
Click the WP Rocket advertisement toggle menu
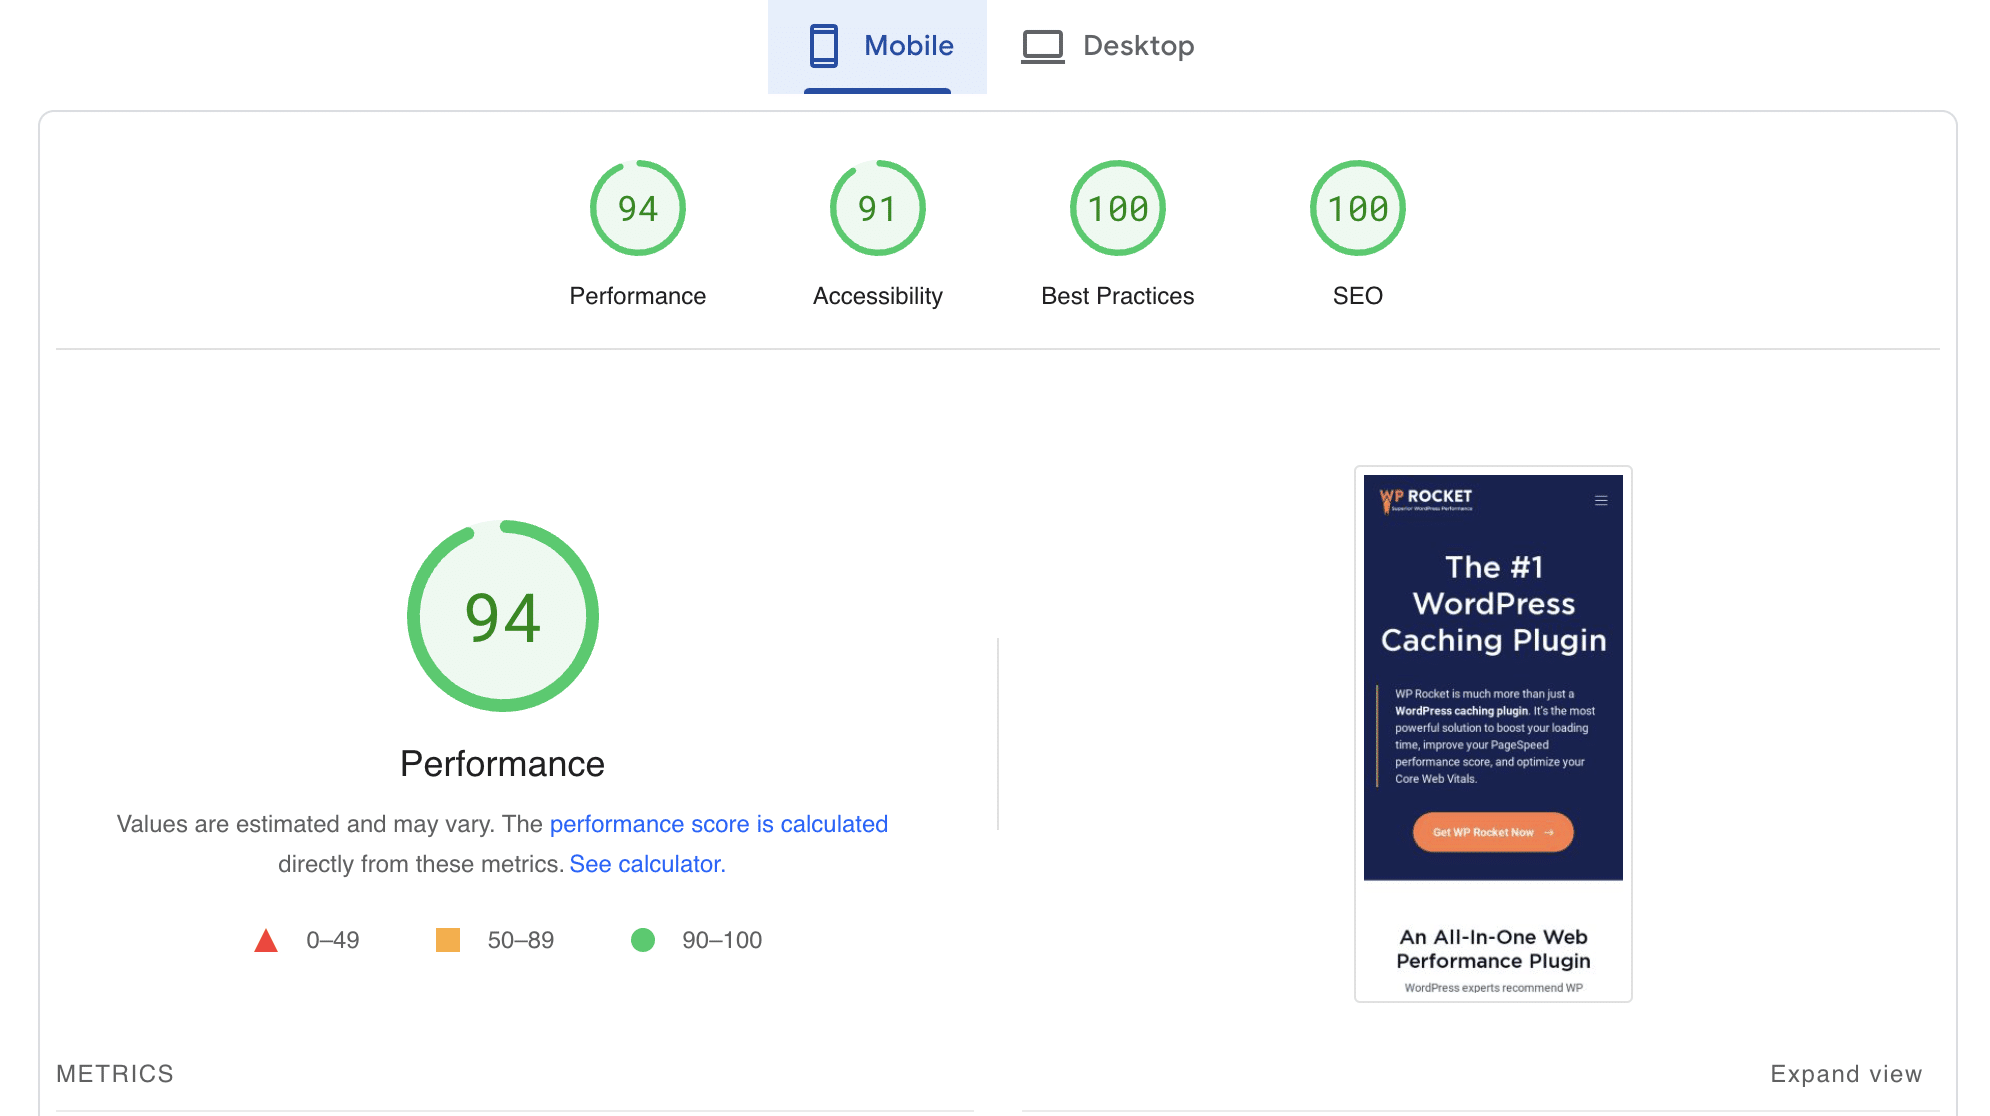coord(1599,500)
